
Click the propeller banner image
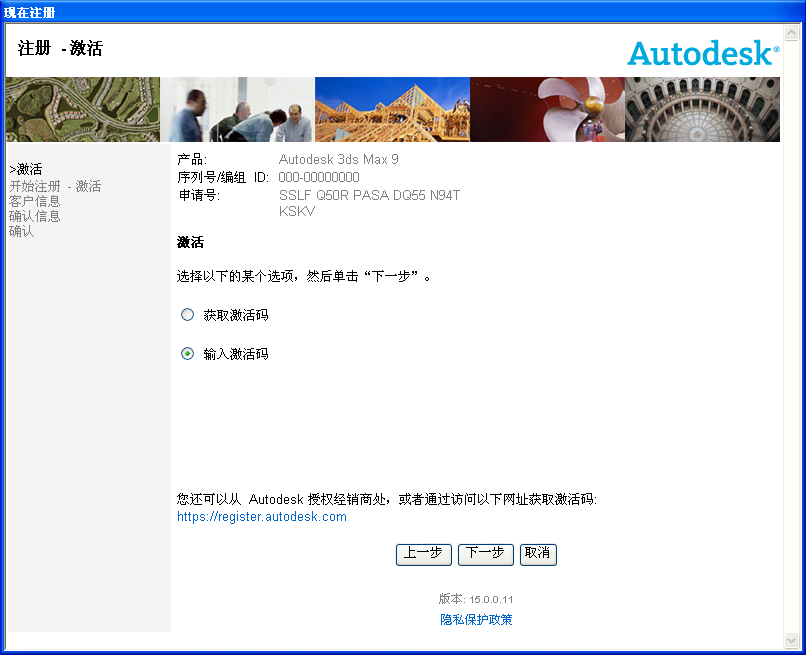(547, 110)
